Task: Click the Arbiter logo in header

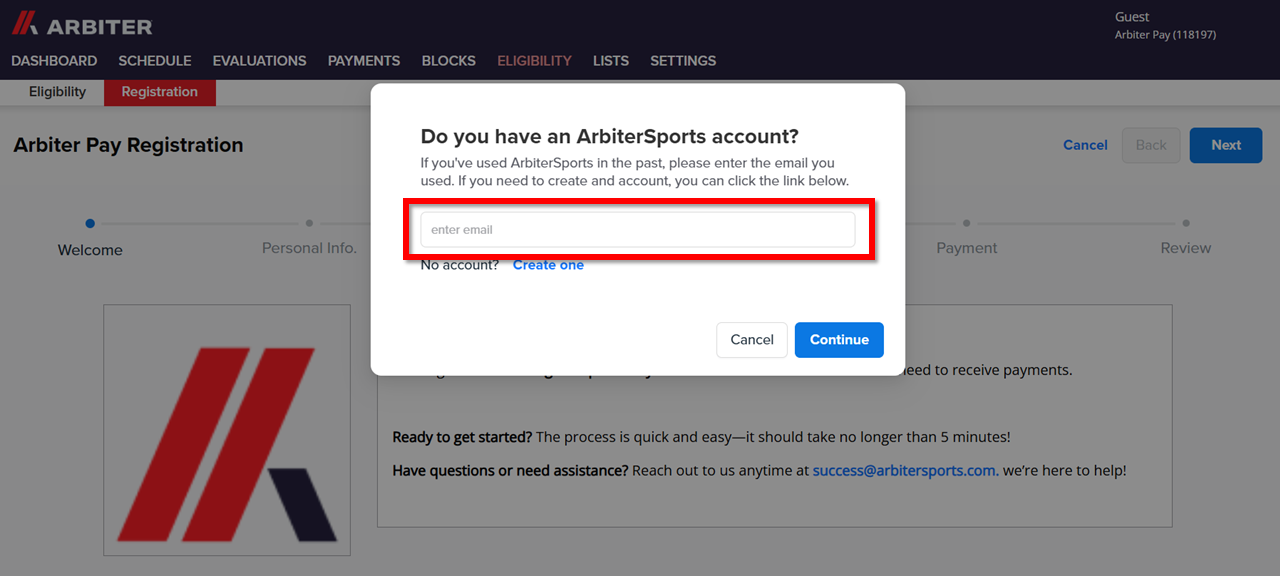Action: tap(82, 25)
